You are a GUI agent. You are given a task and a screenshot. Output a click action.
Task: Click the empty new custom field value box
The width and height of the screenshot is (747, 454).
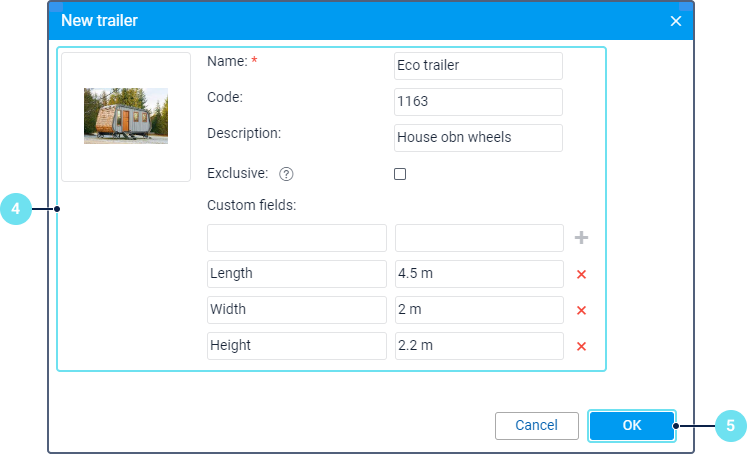click(478, 238)
